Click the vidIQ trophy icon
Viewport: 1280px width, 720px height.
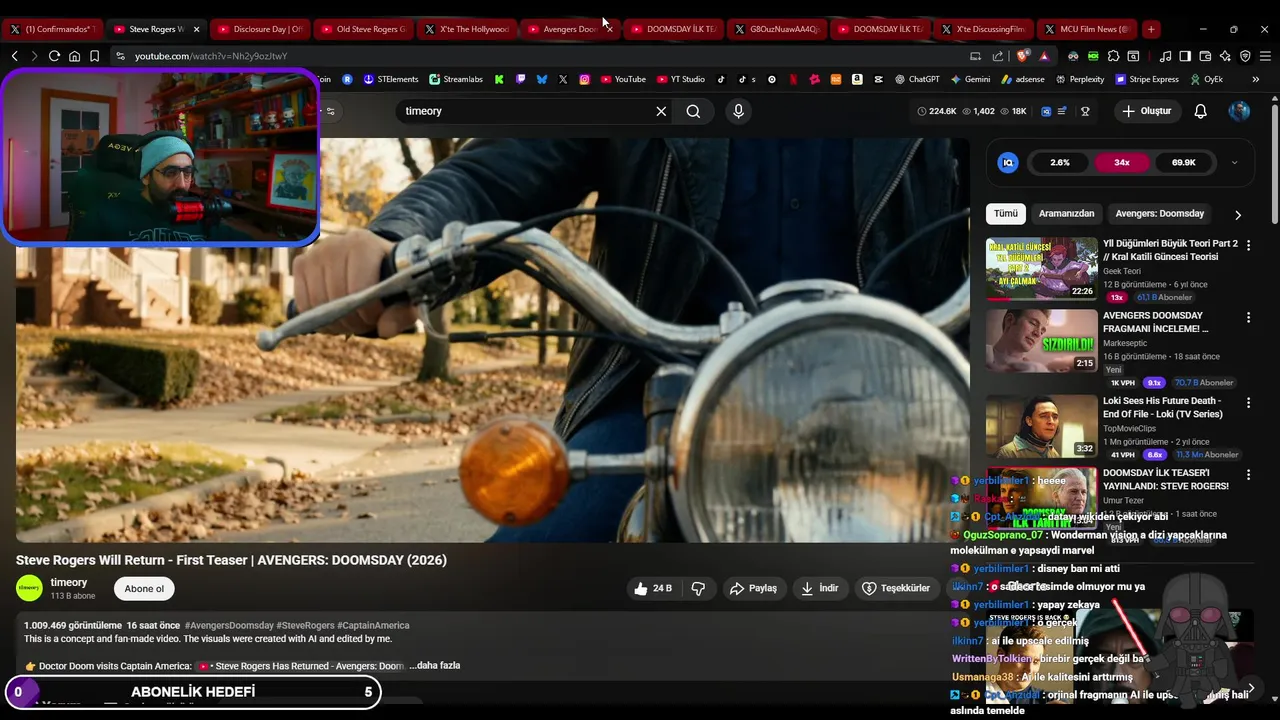(x=1085, y=111)
